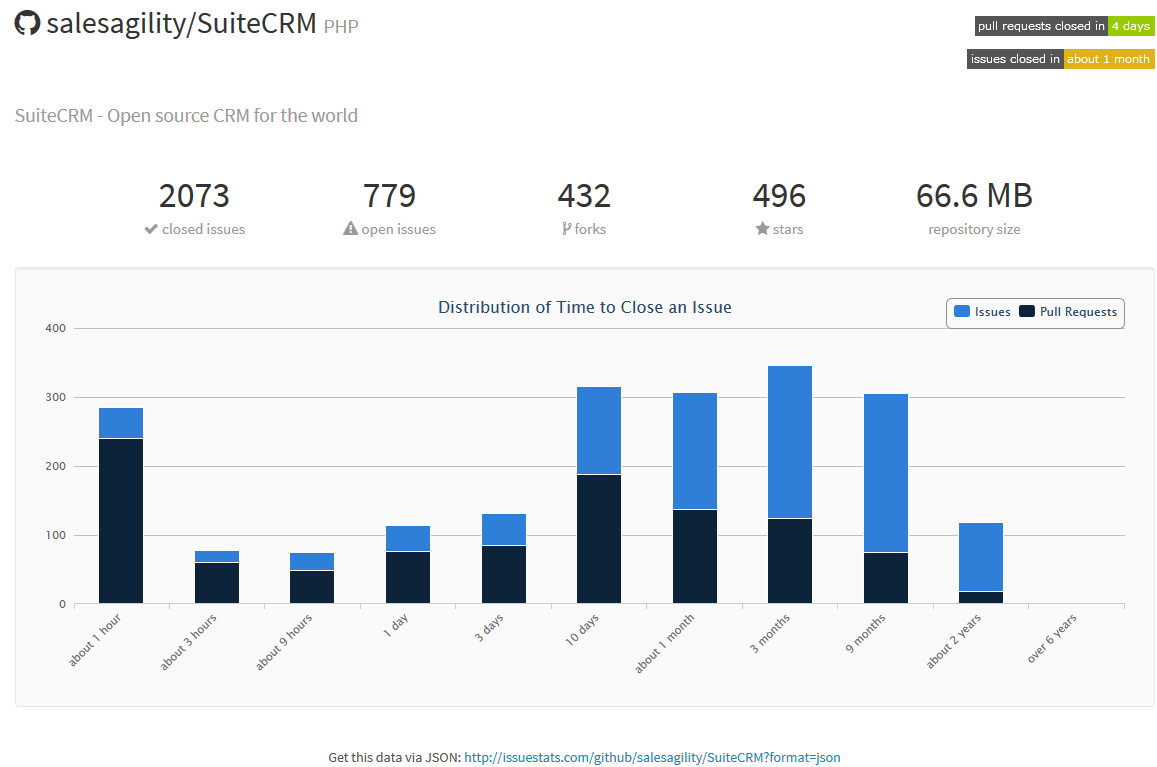
Task: Open the salesagility/SuiteCRM repository title
Action: click(182, 24)
